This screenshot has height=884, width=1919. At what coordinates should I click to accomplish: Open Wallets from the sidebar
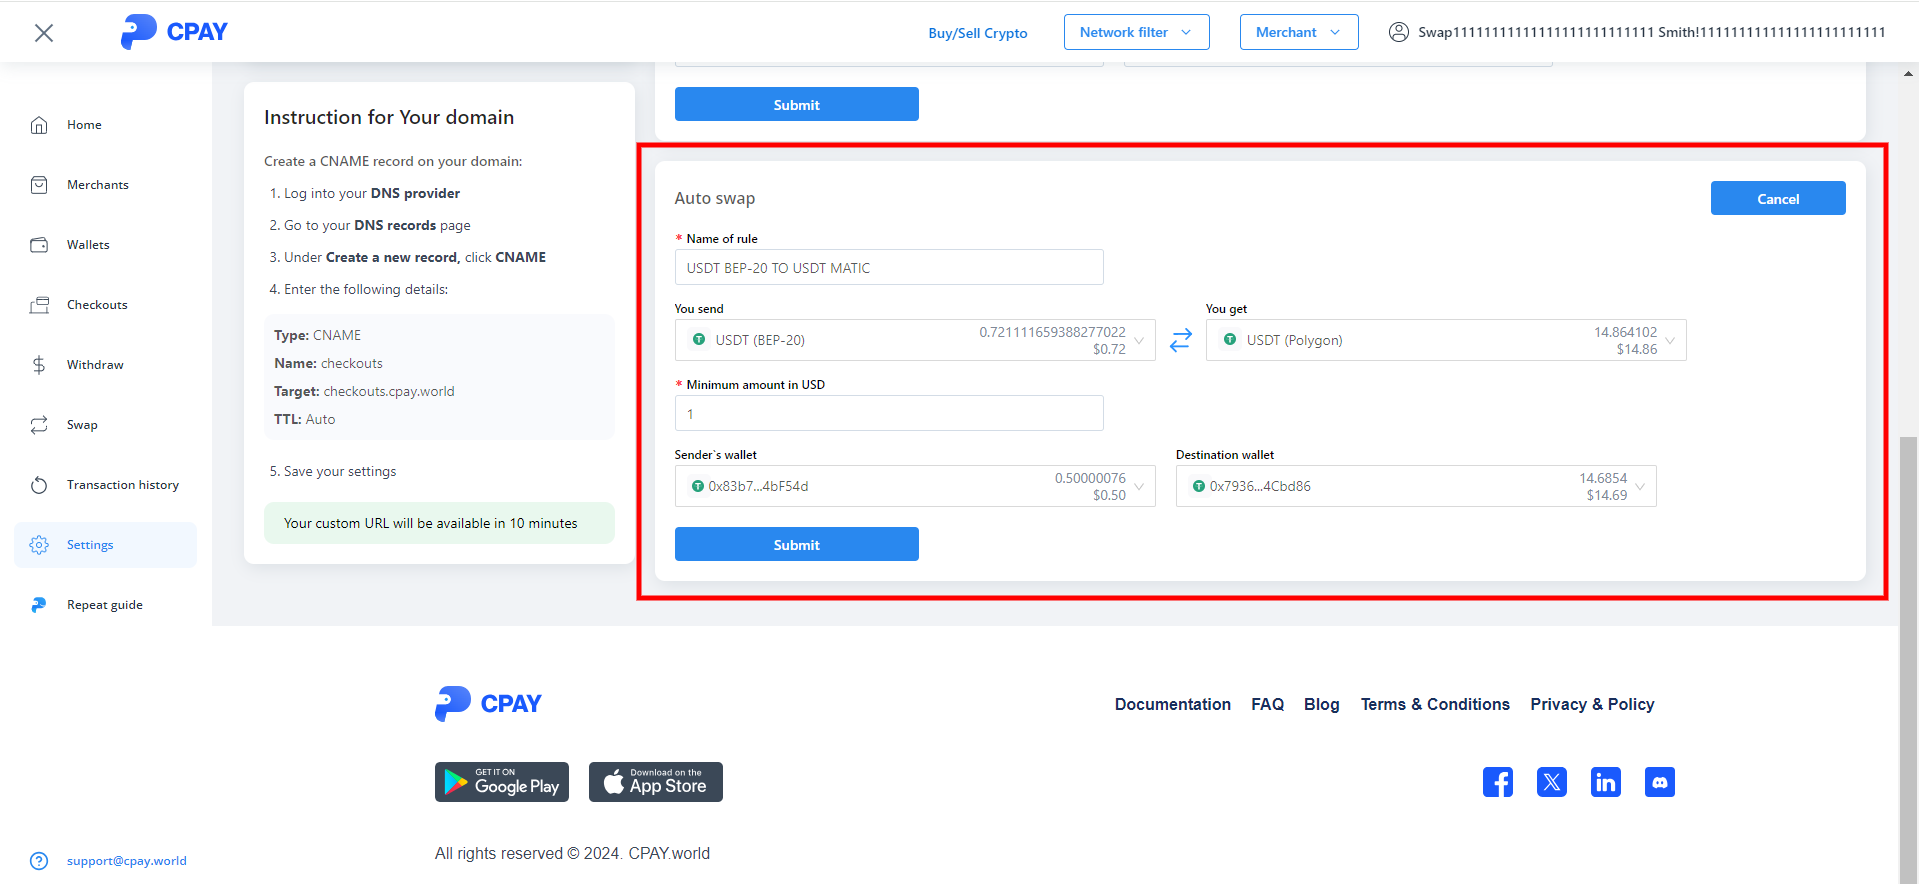coord(88,245)
